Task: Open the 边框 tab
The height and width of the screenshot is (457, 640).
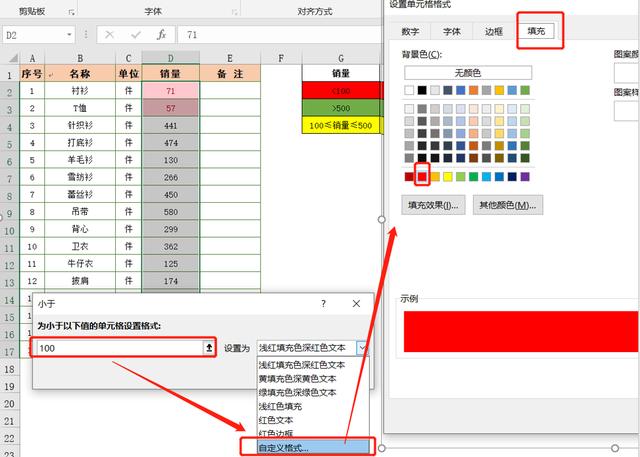Action: pyautogui.click(x=493, y=31)
